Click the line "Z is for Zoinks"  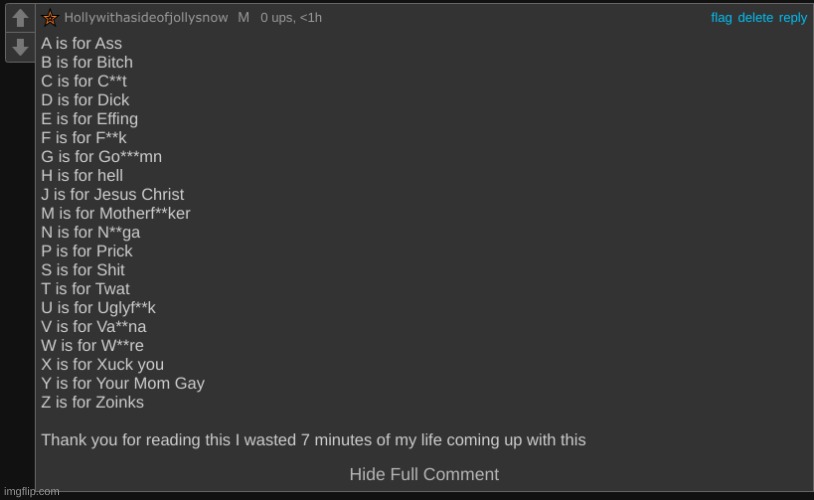pyautogui.click(x=92, y=402)
